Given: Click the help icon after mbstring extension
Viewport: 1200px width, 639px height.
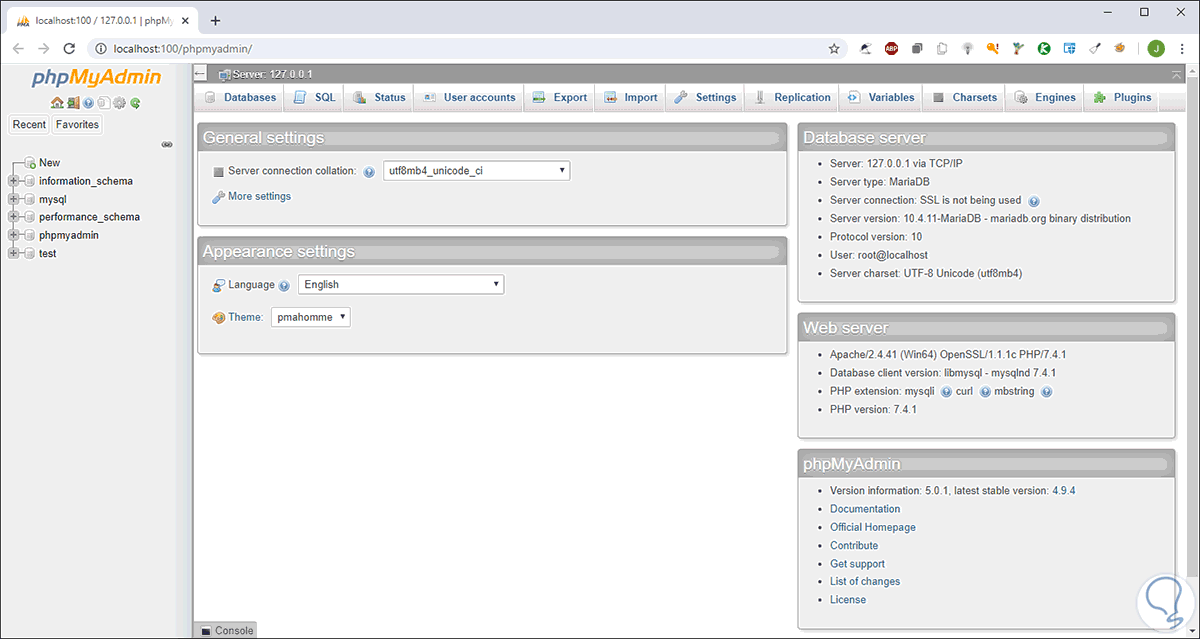Looking at the screenshot, I should (x=1047, y=392).
